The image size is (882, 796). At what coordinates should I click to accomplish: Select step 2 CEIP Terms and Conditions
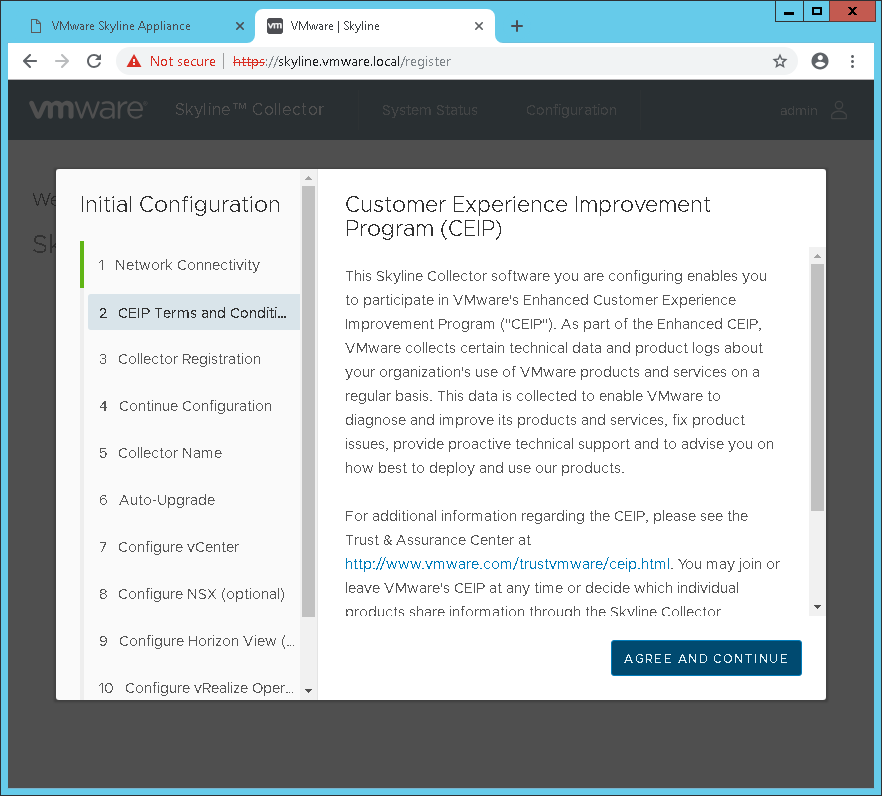194,312
